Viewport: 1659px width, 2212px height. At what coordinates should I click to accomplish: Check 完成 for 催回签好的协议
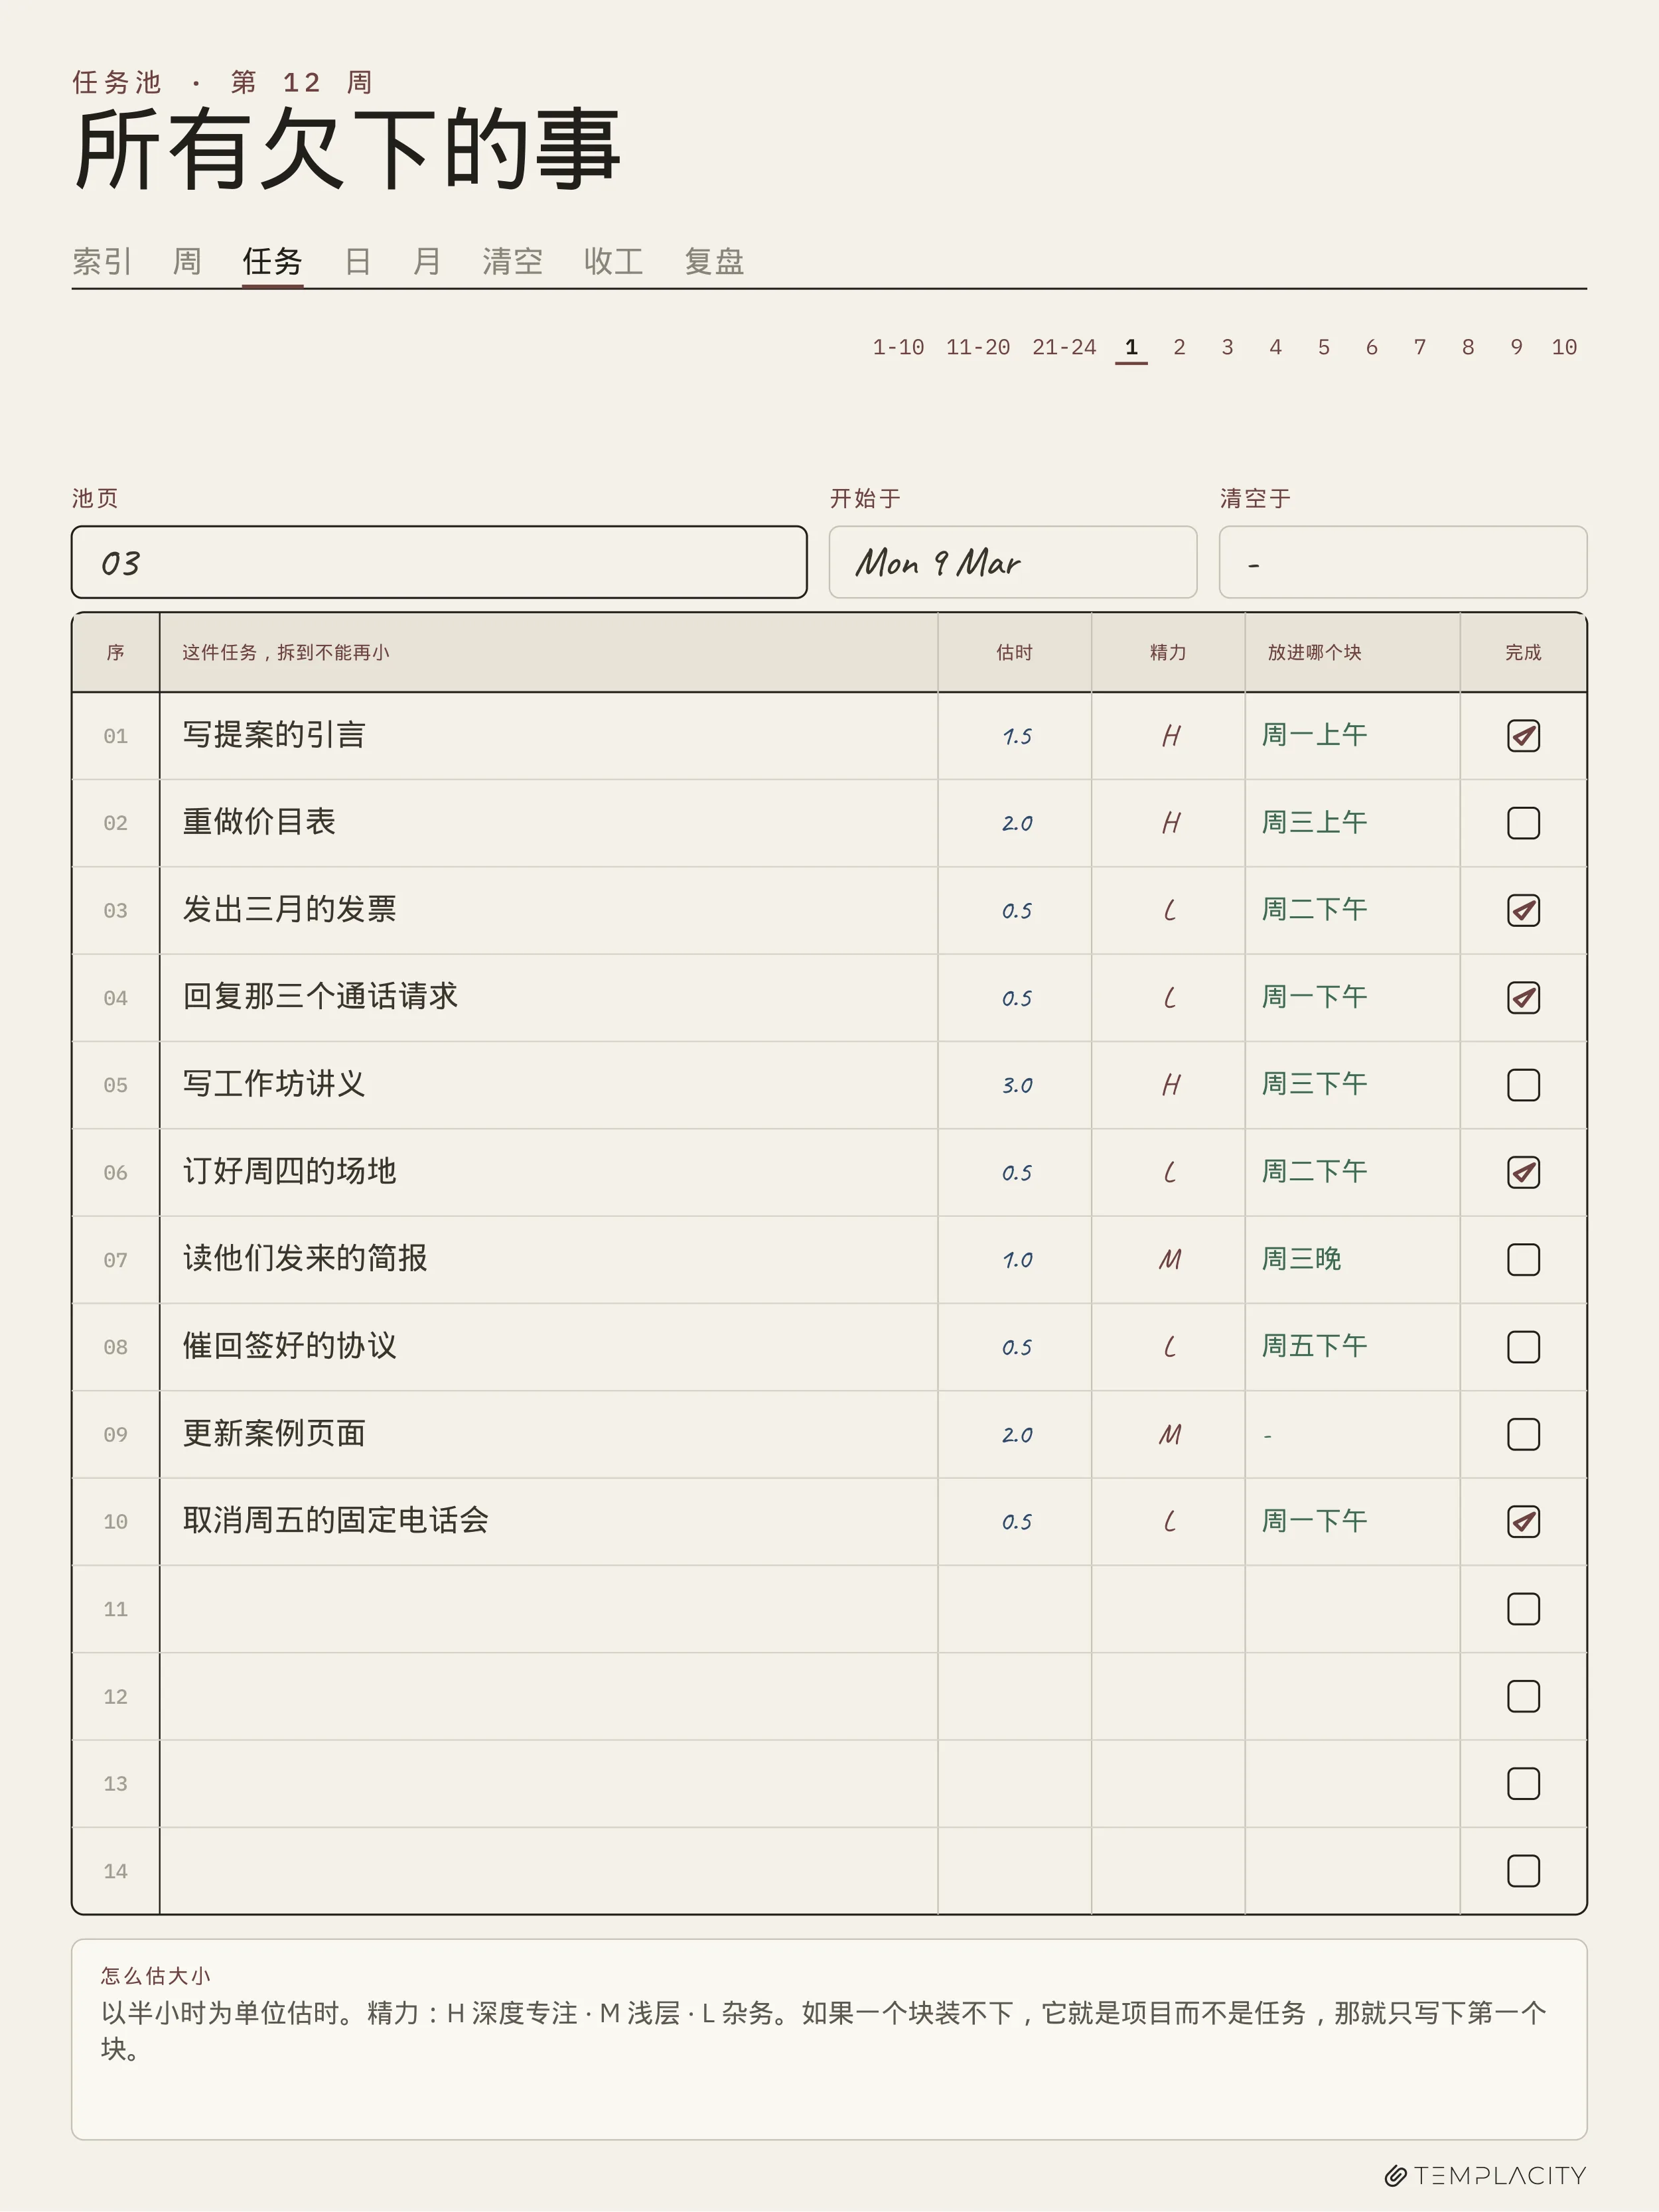click(x=1523, y=1347)
